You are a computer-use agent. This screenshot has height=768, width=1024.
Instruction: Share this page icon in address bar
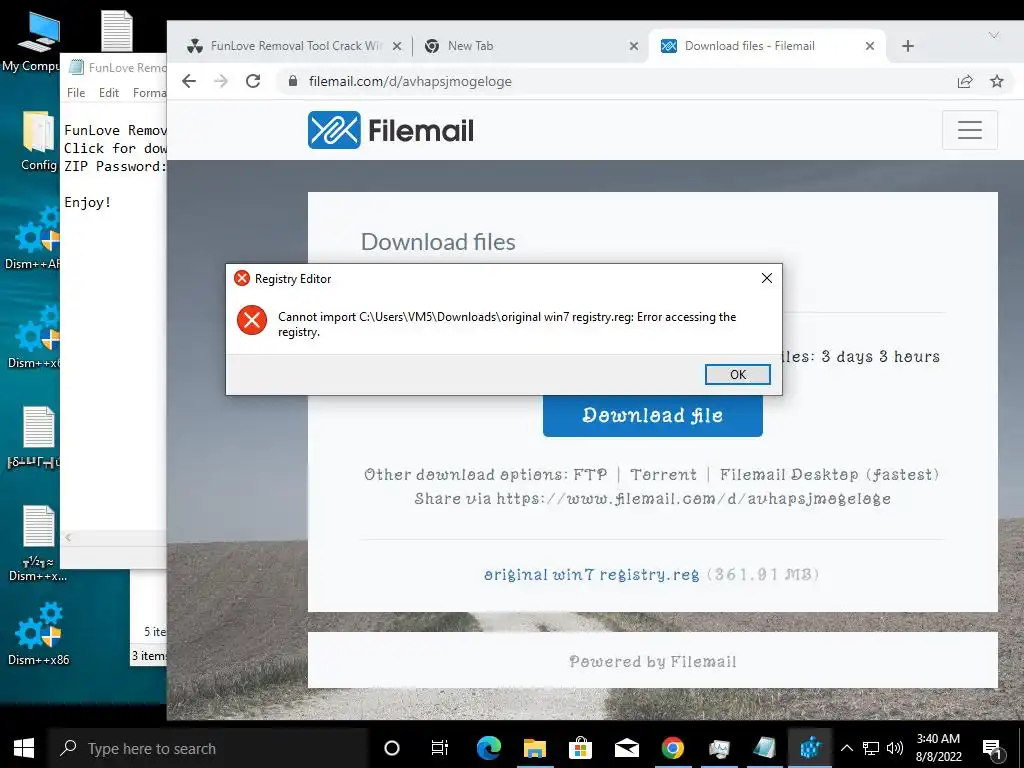point(965,81)
